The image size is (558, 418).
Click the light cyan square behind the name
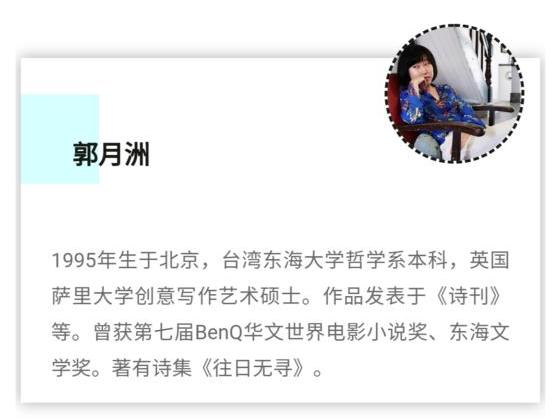tap(60, 139)
